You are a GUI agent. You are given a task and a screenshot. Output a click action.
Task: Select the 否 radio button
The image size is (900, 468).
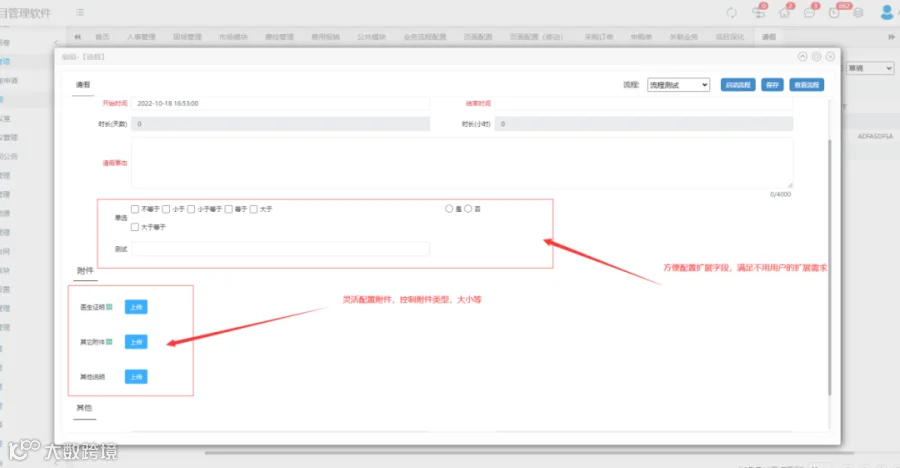(468, 209)
